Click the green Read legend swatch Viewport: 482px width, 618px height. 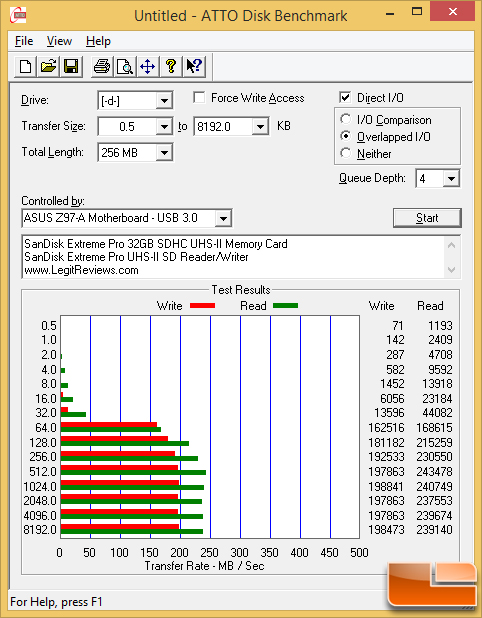click(x=285, y=305)
